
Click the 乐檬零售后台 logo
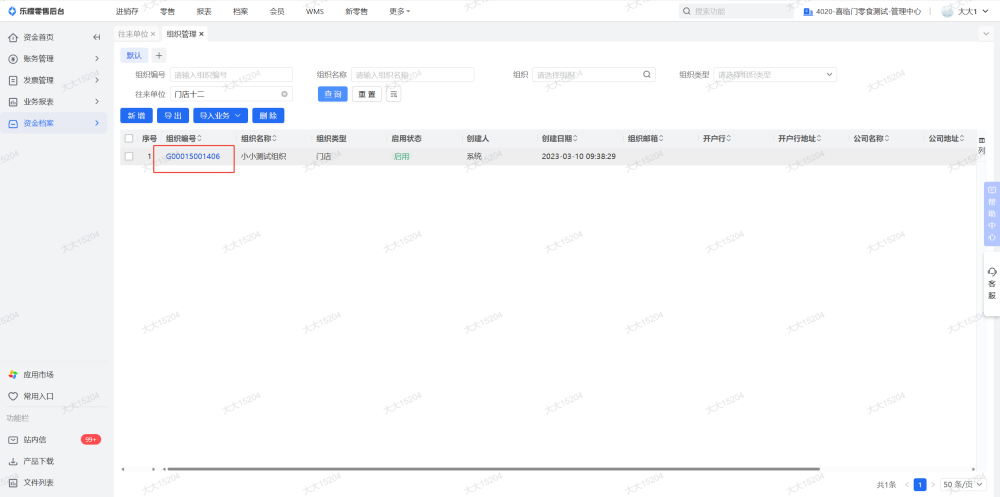point(36,11)
